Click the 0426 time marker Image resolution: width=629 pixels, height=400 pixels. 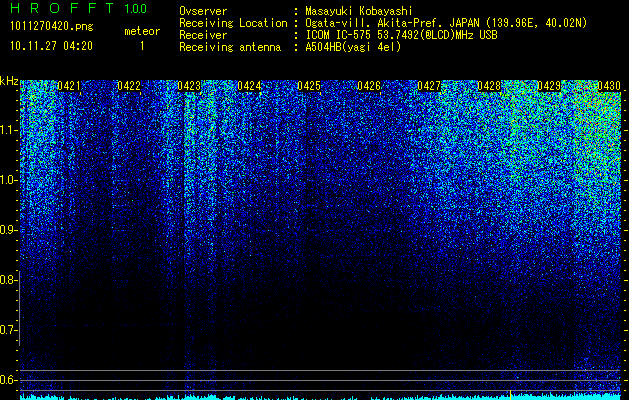(x=369, y=86)
